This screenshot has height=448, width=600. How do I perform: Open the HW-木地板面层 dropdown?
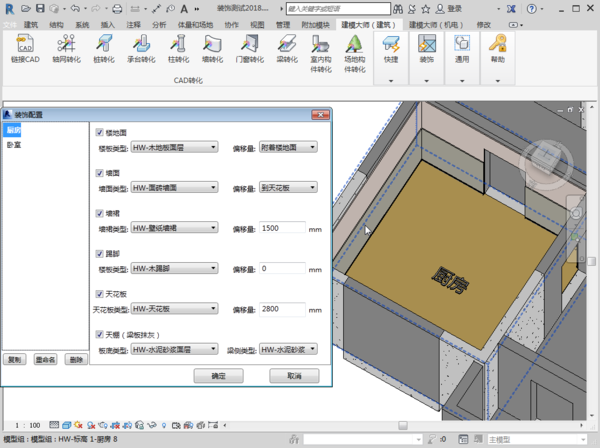[174, 147]
